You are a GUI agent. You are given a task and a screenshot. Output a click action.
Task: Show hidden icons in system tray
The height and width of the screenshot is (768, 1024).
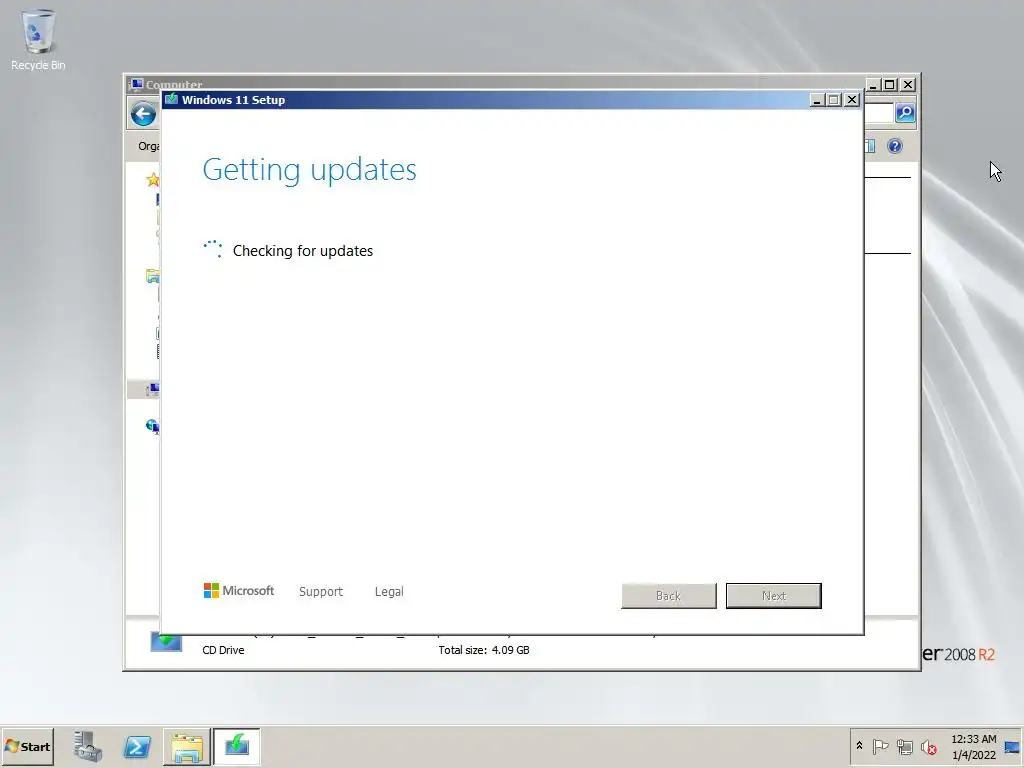859,746
